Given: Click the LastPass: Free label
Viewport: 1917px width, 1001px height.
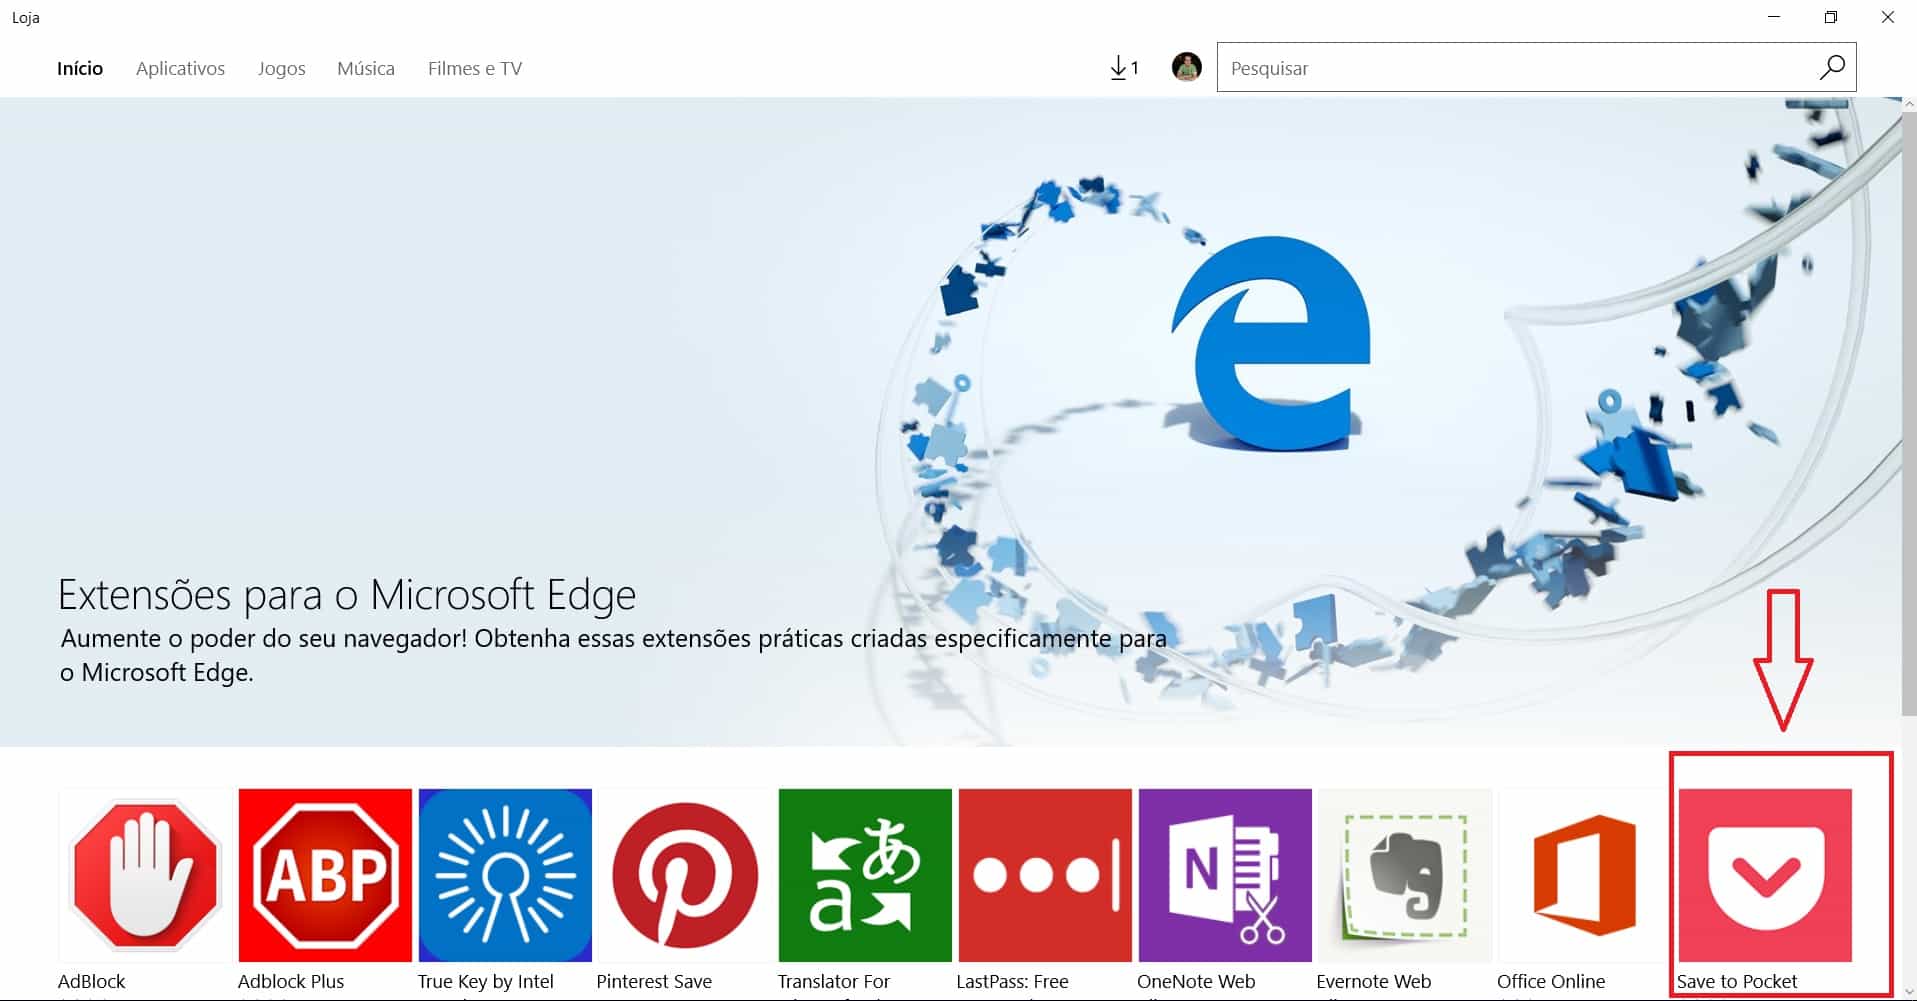Looking at the screenshot, I should pyautogui.click(x=1013, y=981).
